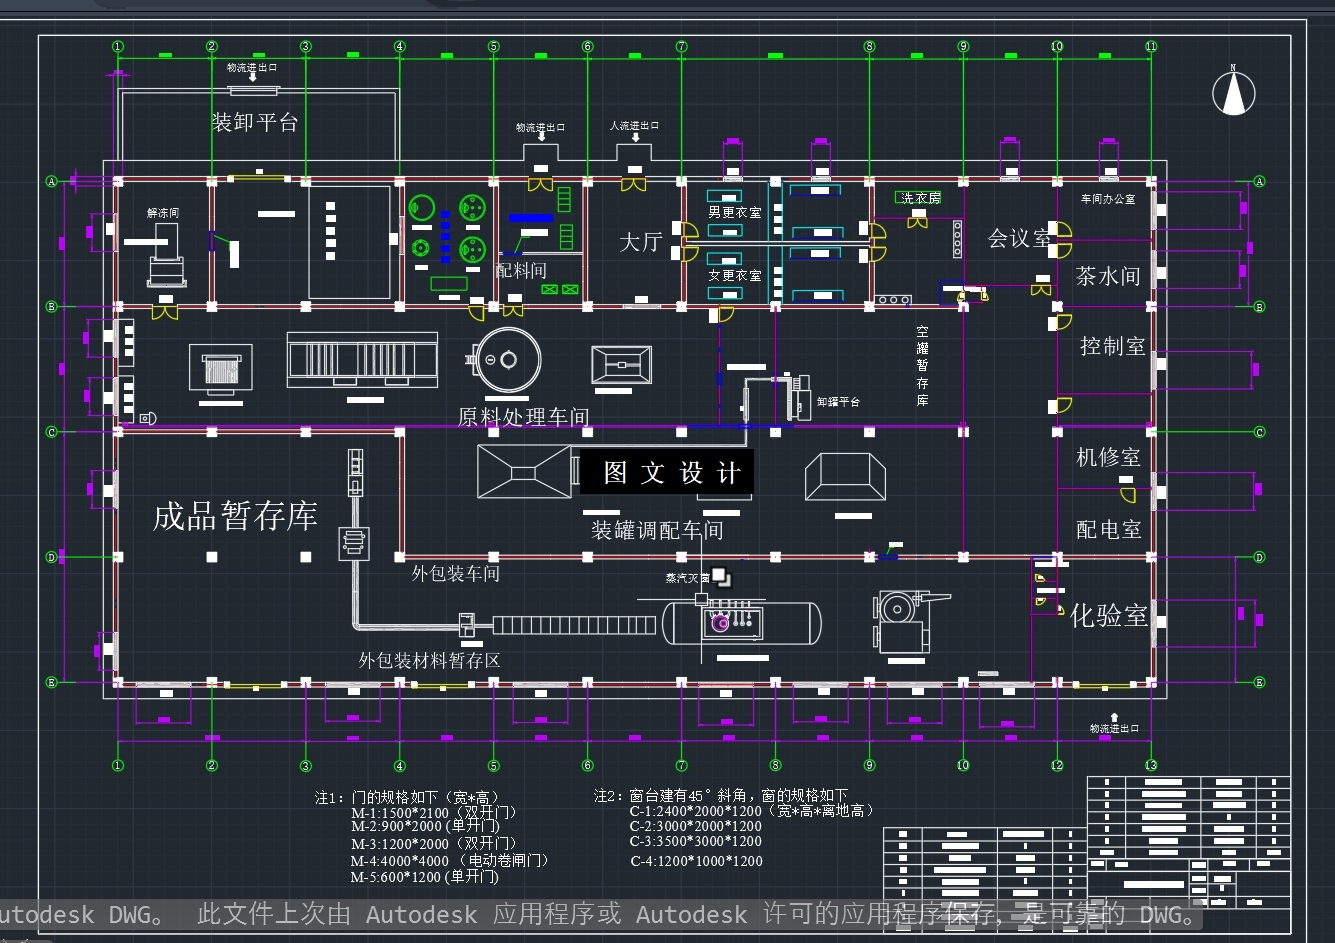This screenshot has height=943, width=1335.
Task: Select the C-2:3000*2000*1200 window spec line
Action: pos(696,826)
